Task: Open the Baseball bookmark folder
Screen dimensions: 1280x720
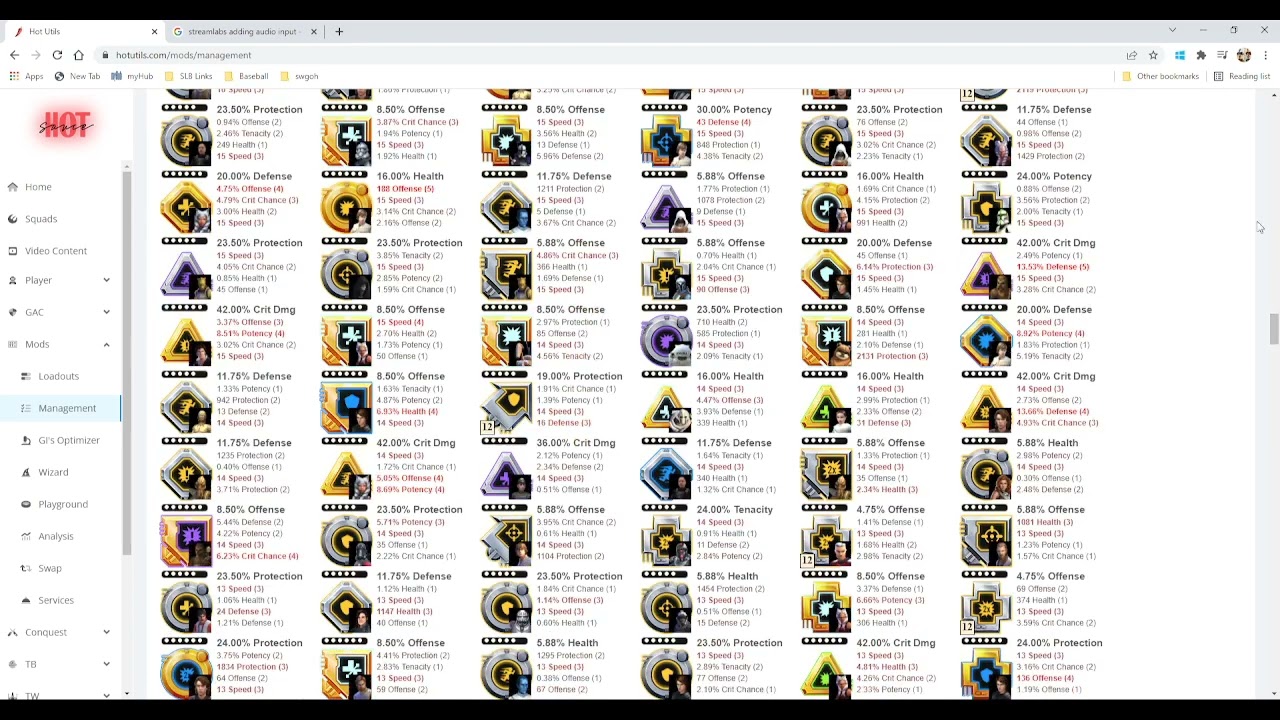Action: click(x=246, y=76)
